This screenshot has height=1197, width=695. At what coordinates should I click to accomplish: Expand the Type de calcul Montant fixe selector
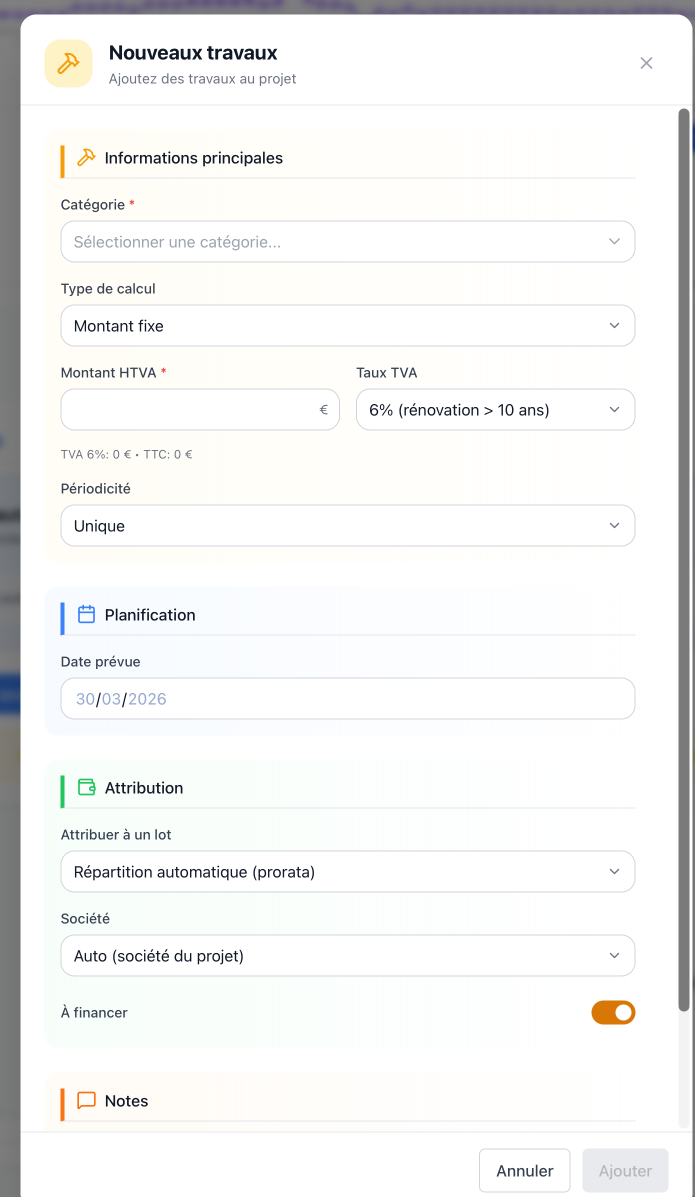[x=348, y=325]
